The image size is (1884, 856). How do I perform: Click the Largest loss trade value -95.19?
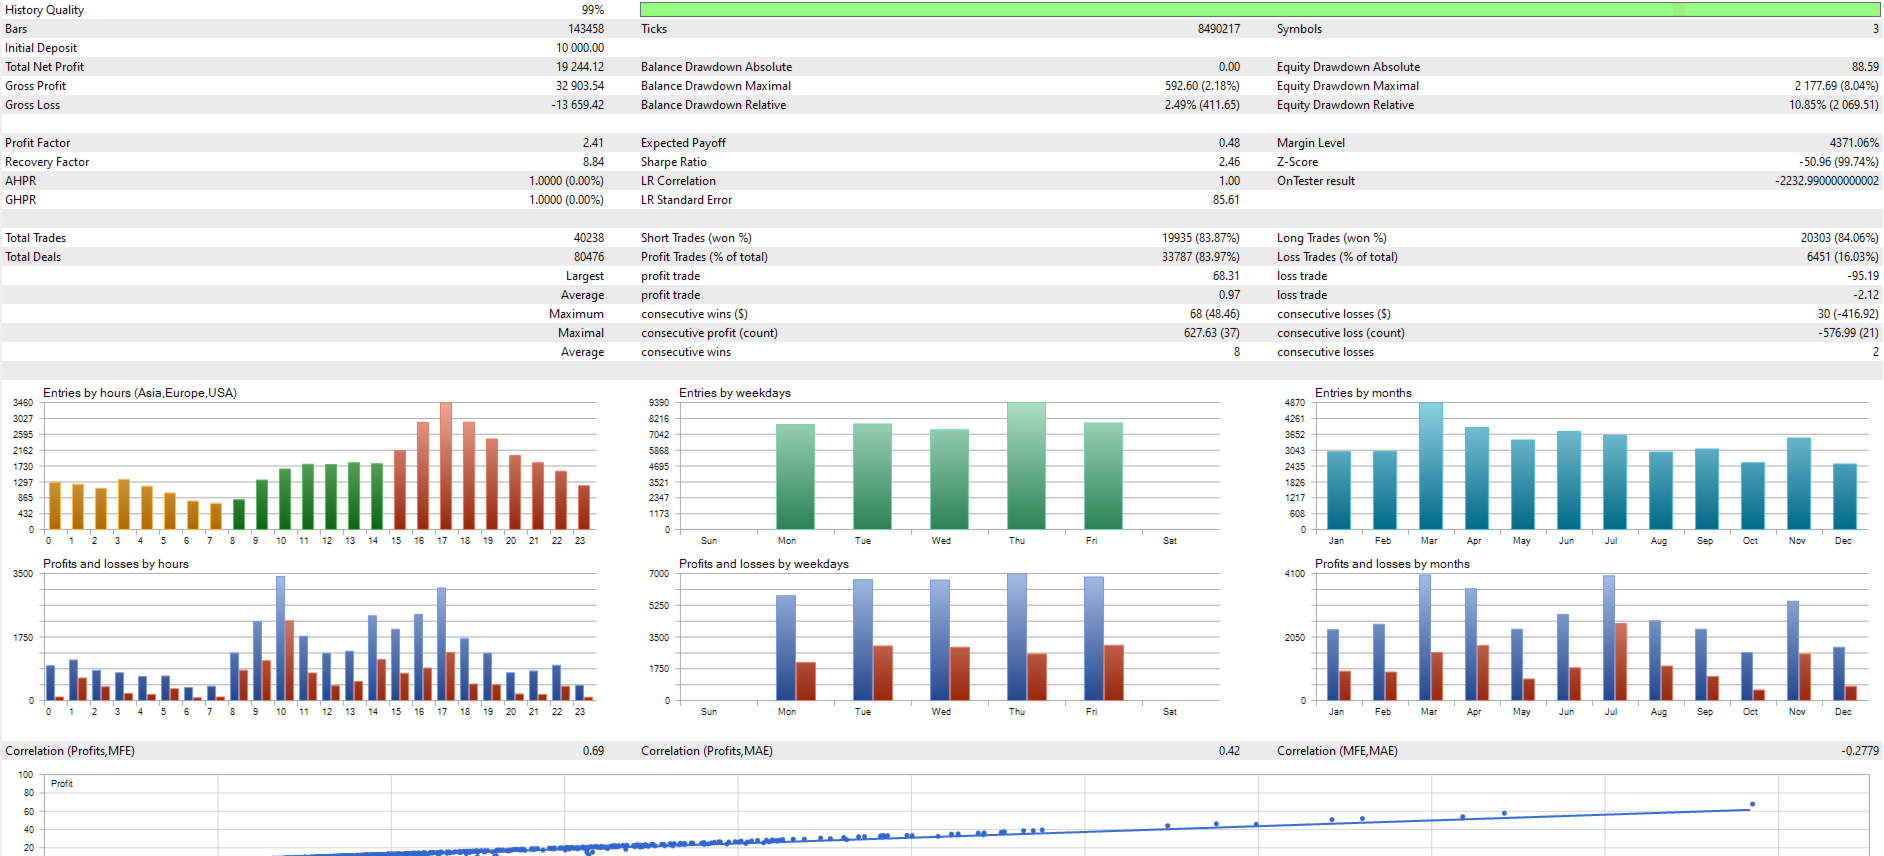point(1863,276)
